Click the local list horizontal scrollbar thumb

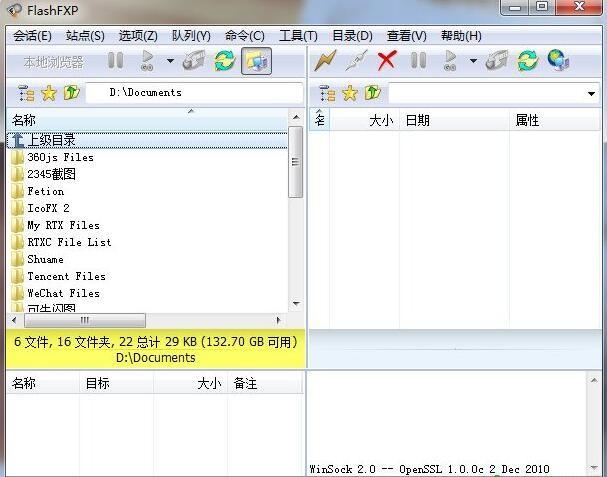click(x=85, y=320)
